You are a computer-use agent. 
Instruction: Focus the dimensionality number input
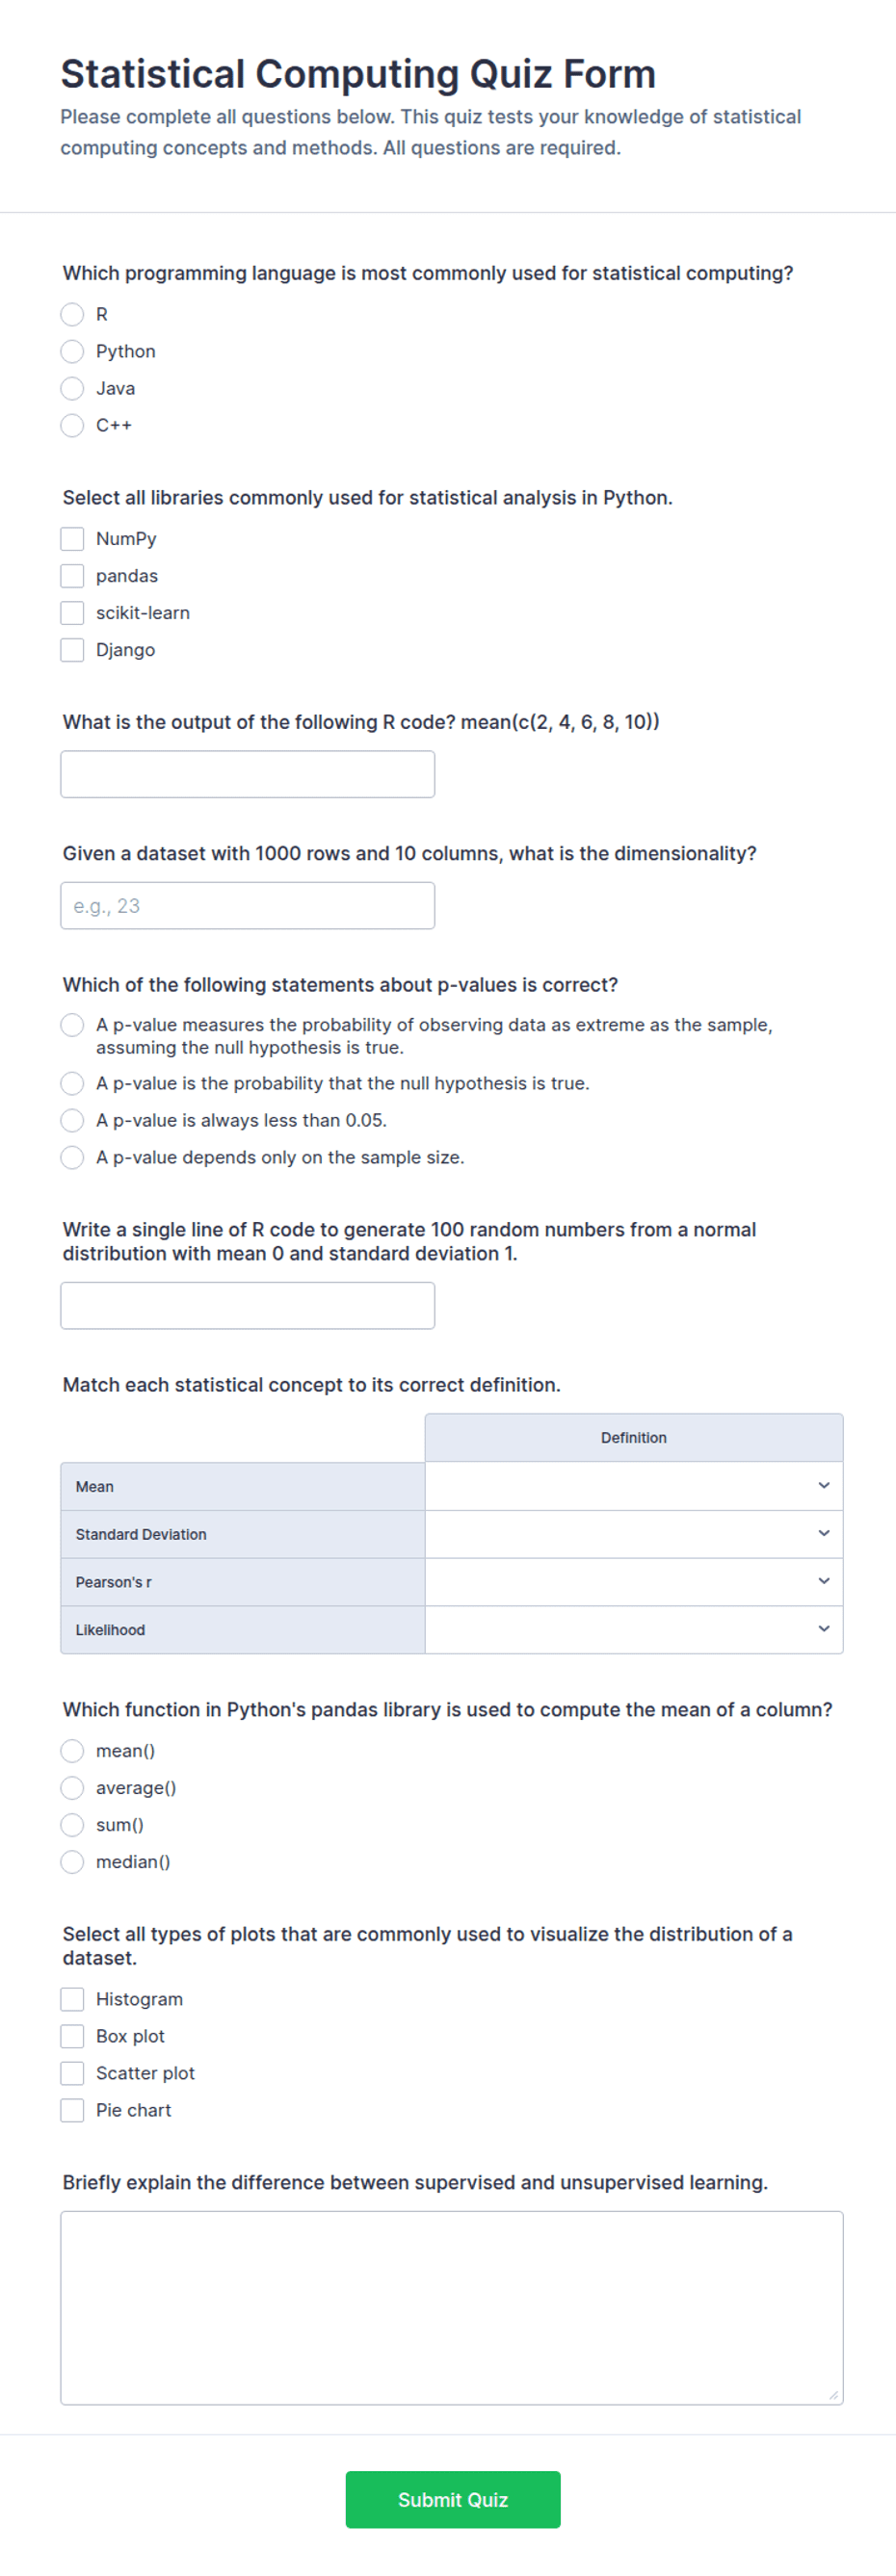247,905
